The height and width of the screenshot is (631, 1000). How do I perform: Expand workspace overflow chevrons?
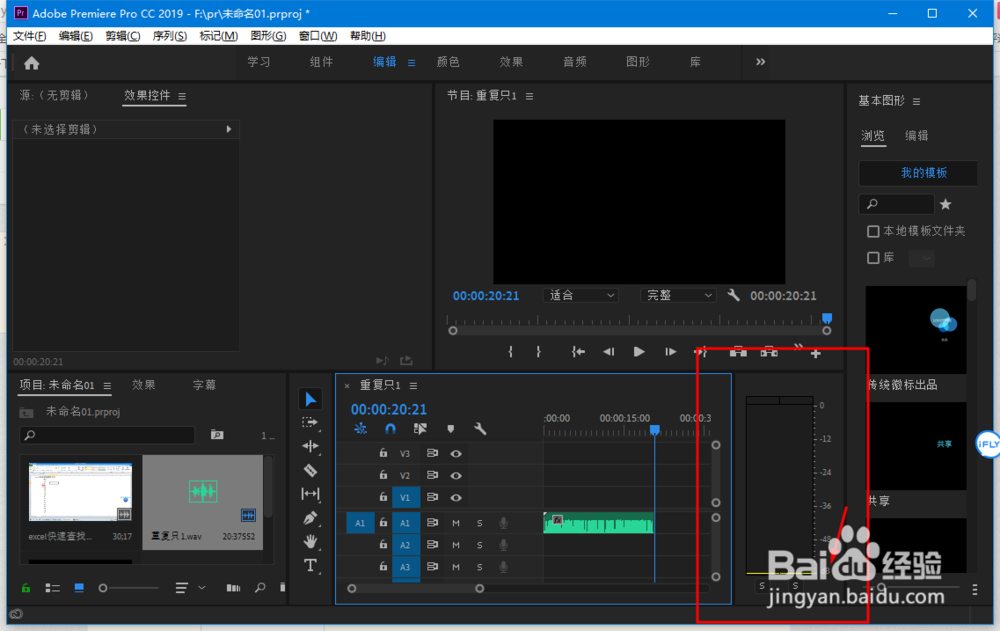[x=760, y=62]
